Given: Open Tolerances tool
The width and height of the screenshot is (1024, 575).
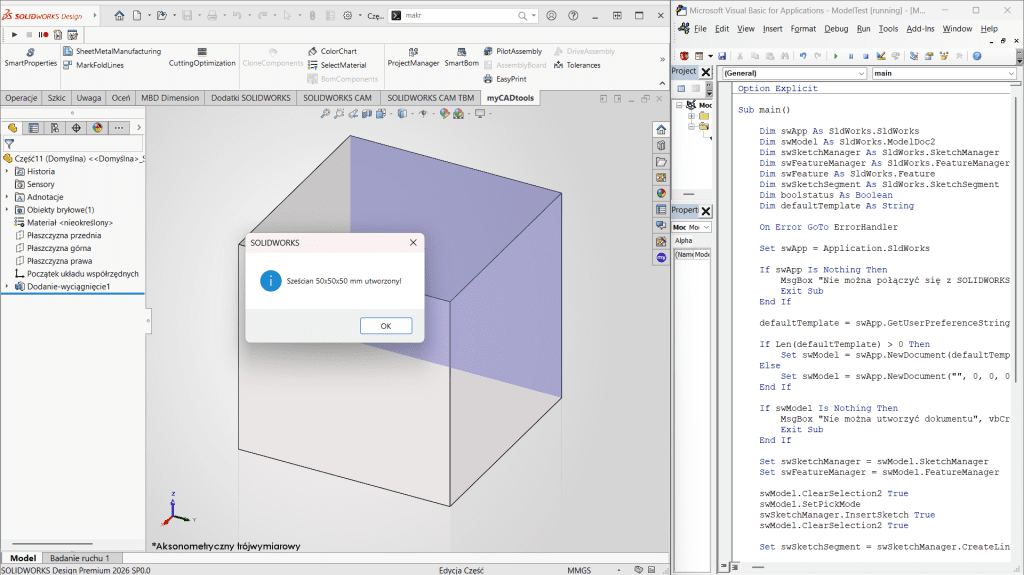Looking at the screenshot, I should pyautogui.click(x=577, y=65).
